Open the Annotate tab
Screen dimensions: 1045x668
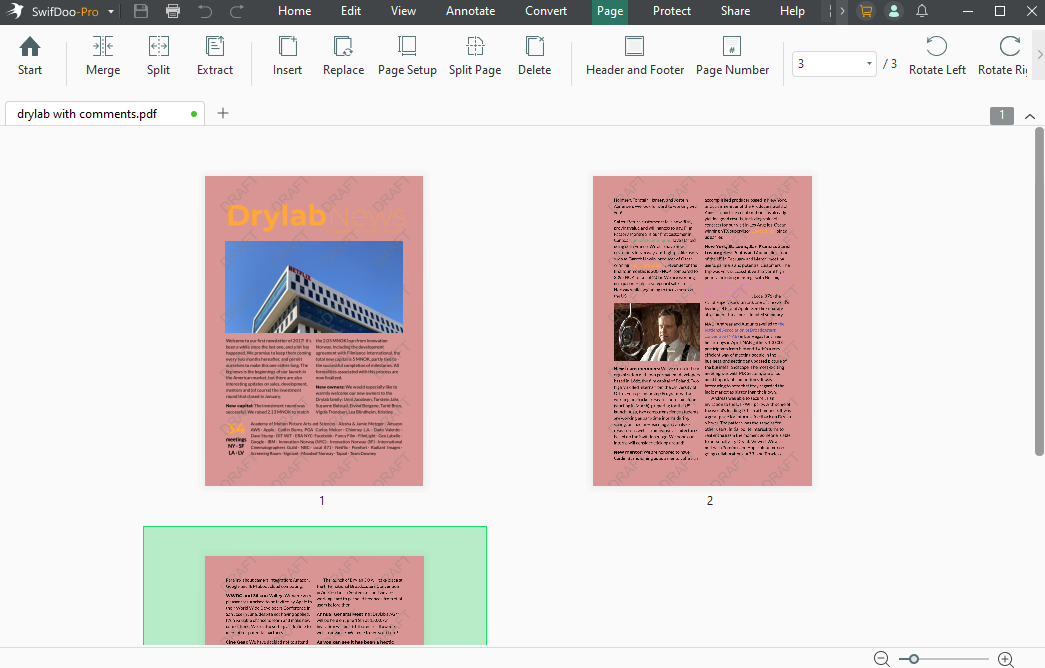tap(471, 11)
